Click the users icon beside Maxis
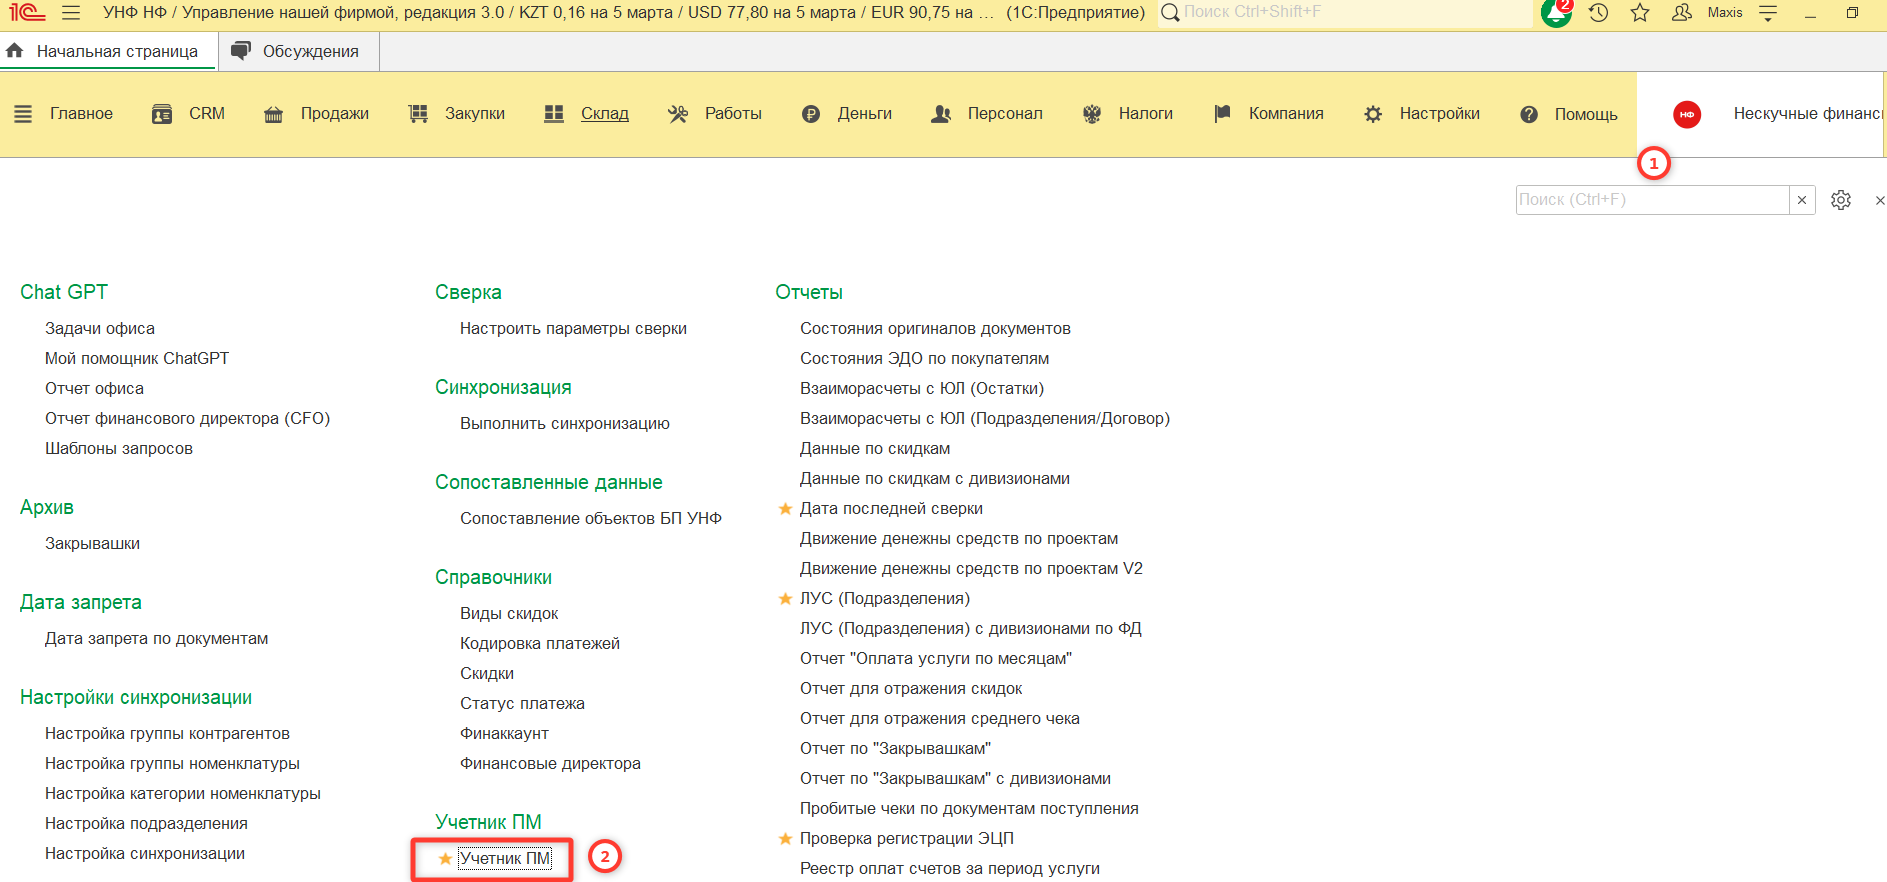Screen dimensions: 1887x882 (x=1682, y=13)
